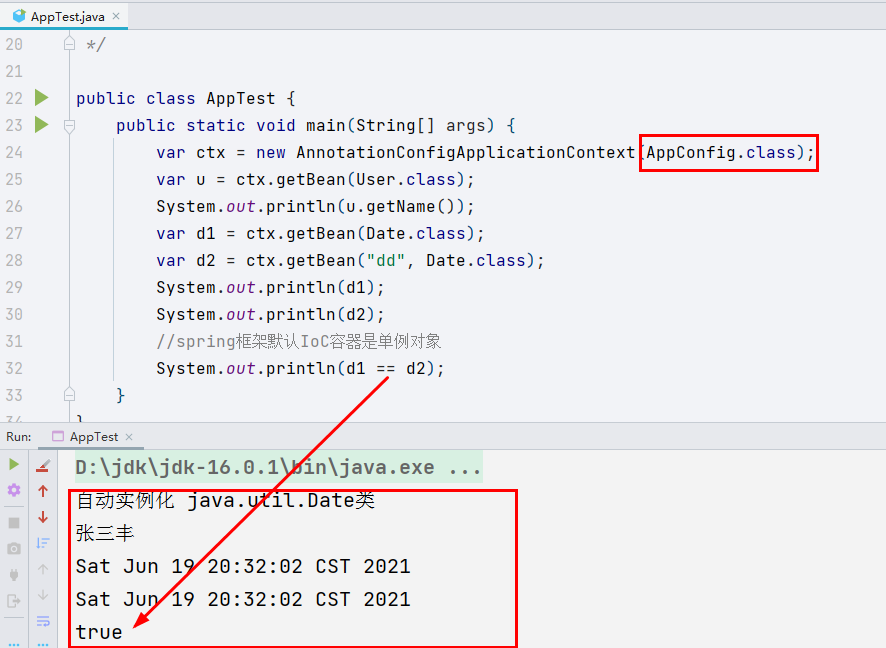The height and width of the screenshot is (648, 886).
Task: Click the AppTest run tab window icon
Action: pos(58,436)
